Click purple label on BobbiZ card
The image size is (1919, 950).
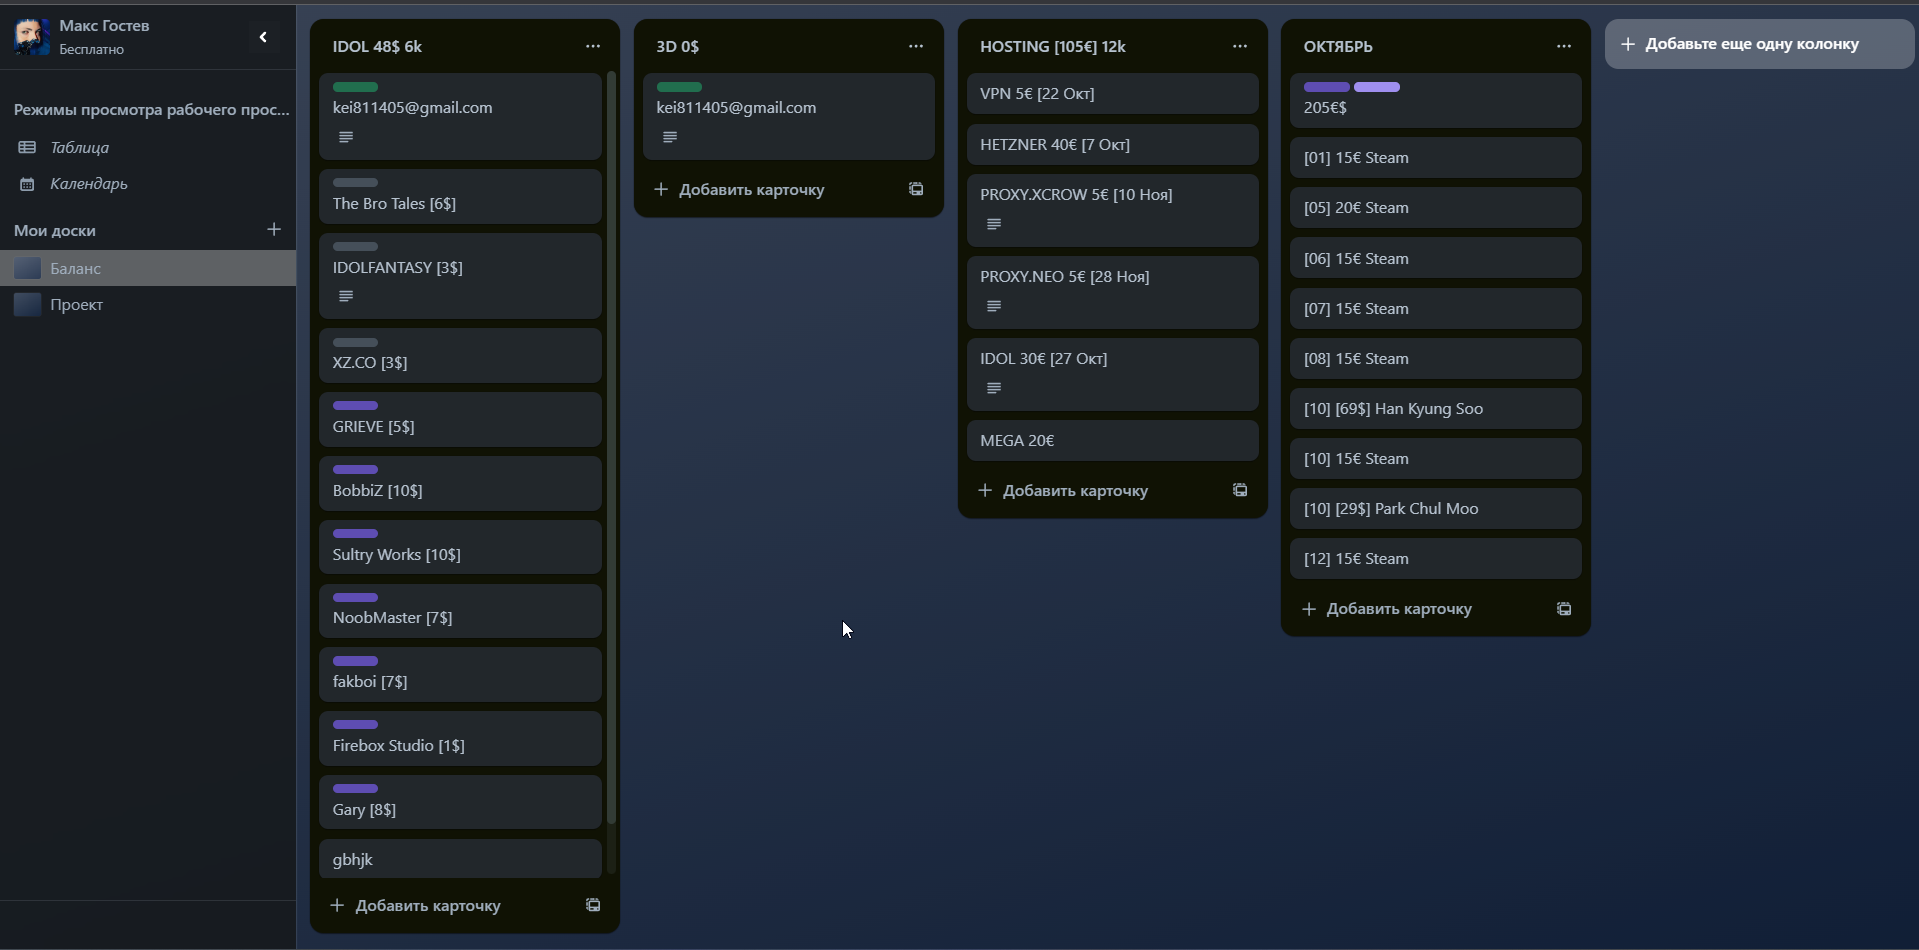355,470
